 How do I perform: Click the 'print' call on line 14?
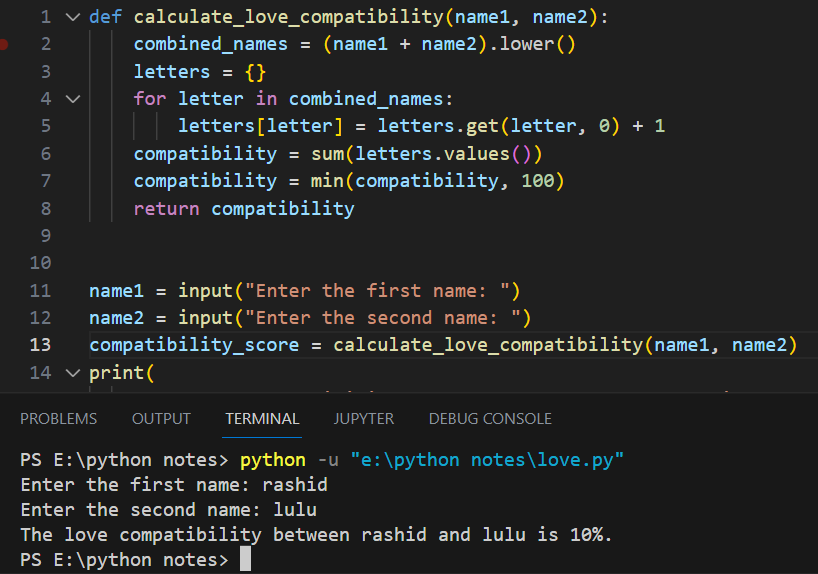point(116,373)
